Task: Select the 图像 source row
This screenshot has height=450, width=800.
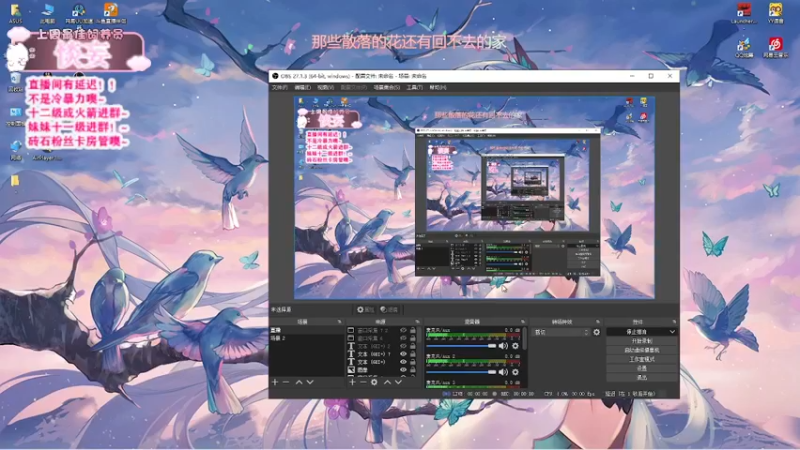Action: click(382, 370)
